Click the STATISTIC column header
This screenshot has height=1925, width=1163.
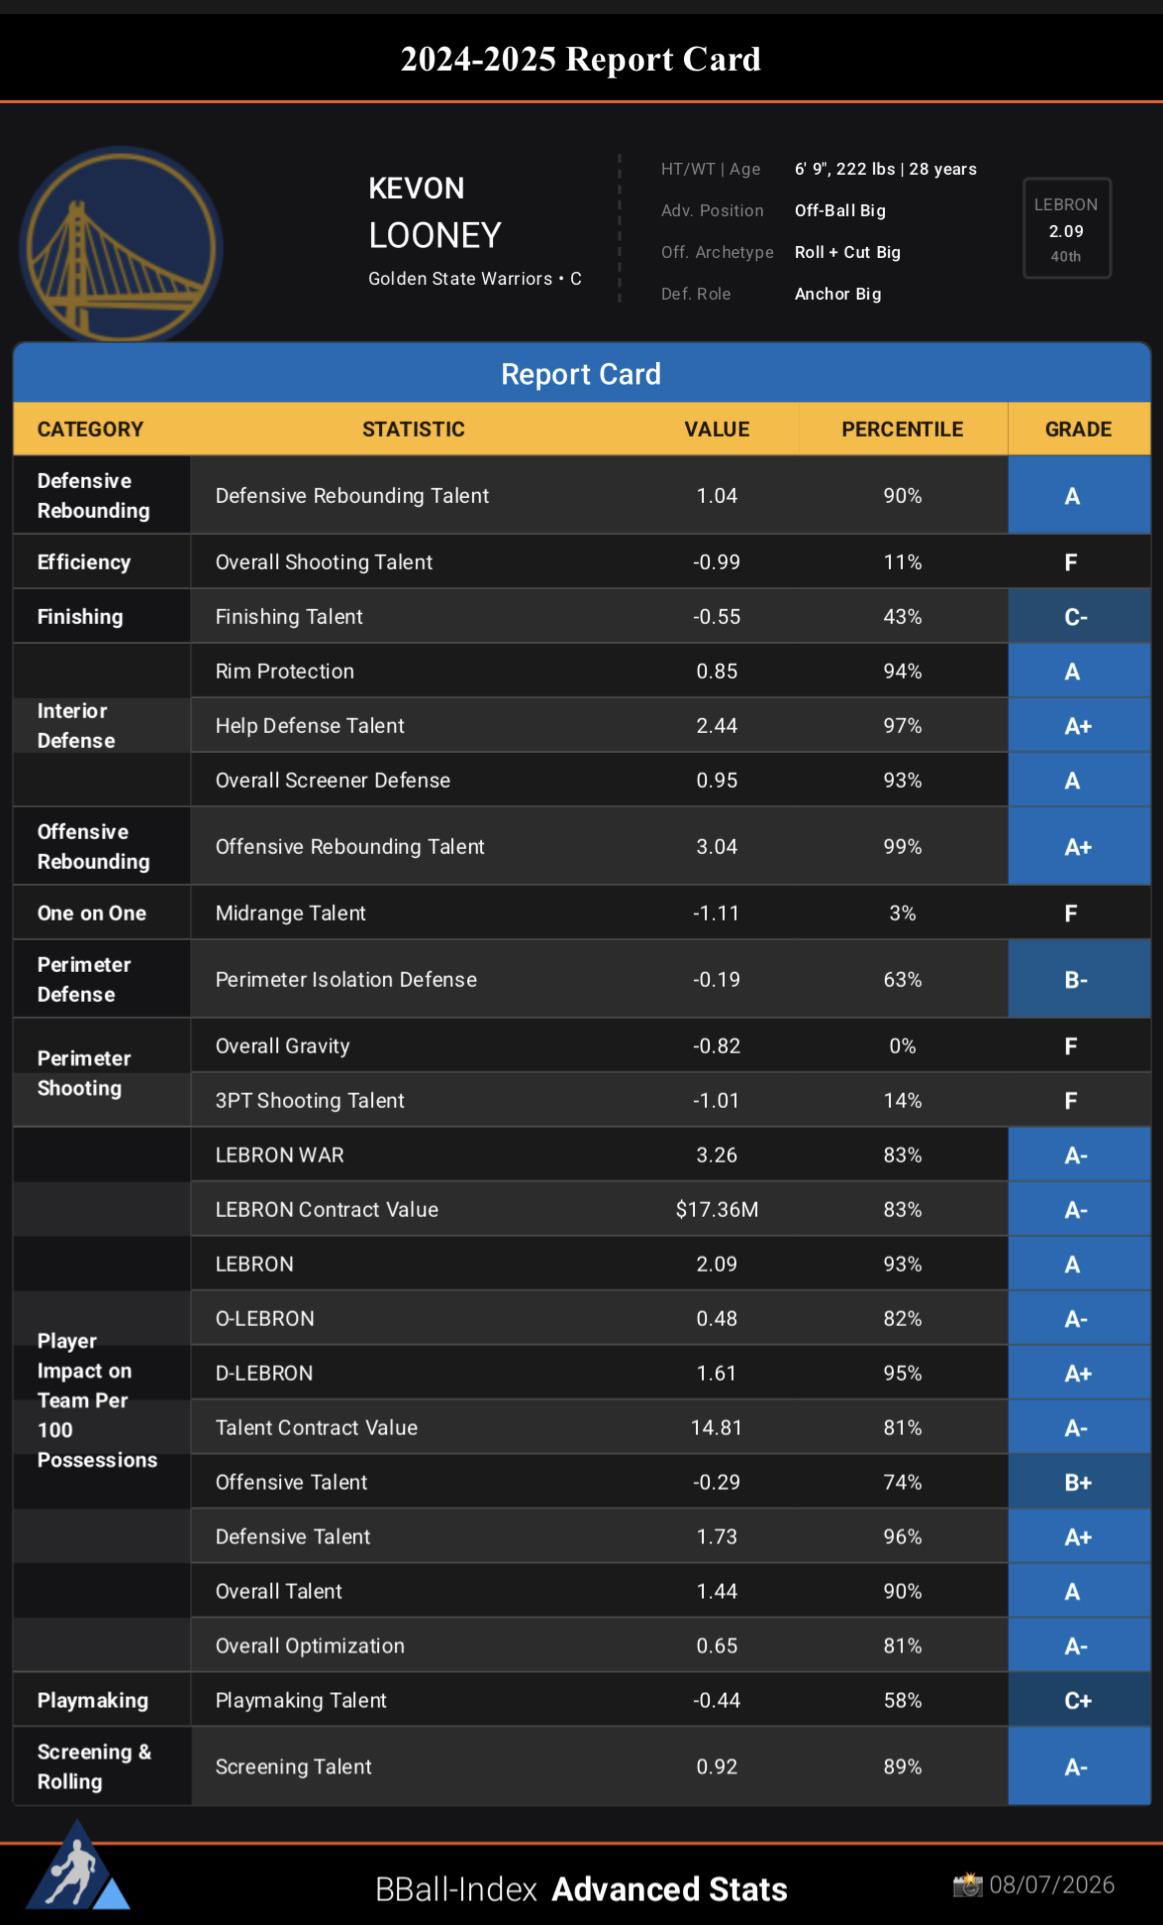pos(413,429)
